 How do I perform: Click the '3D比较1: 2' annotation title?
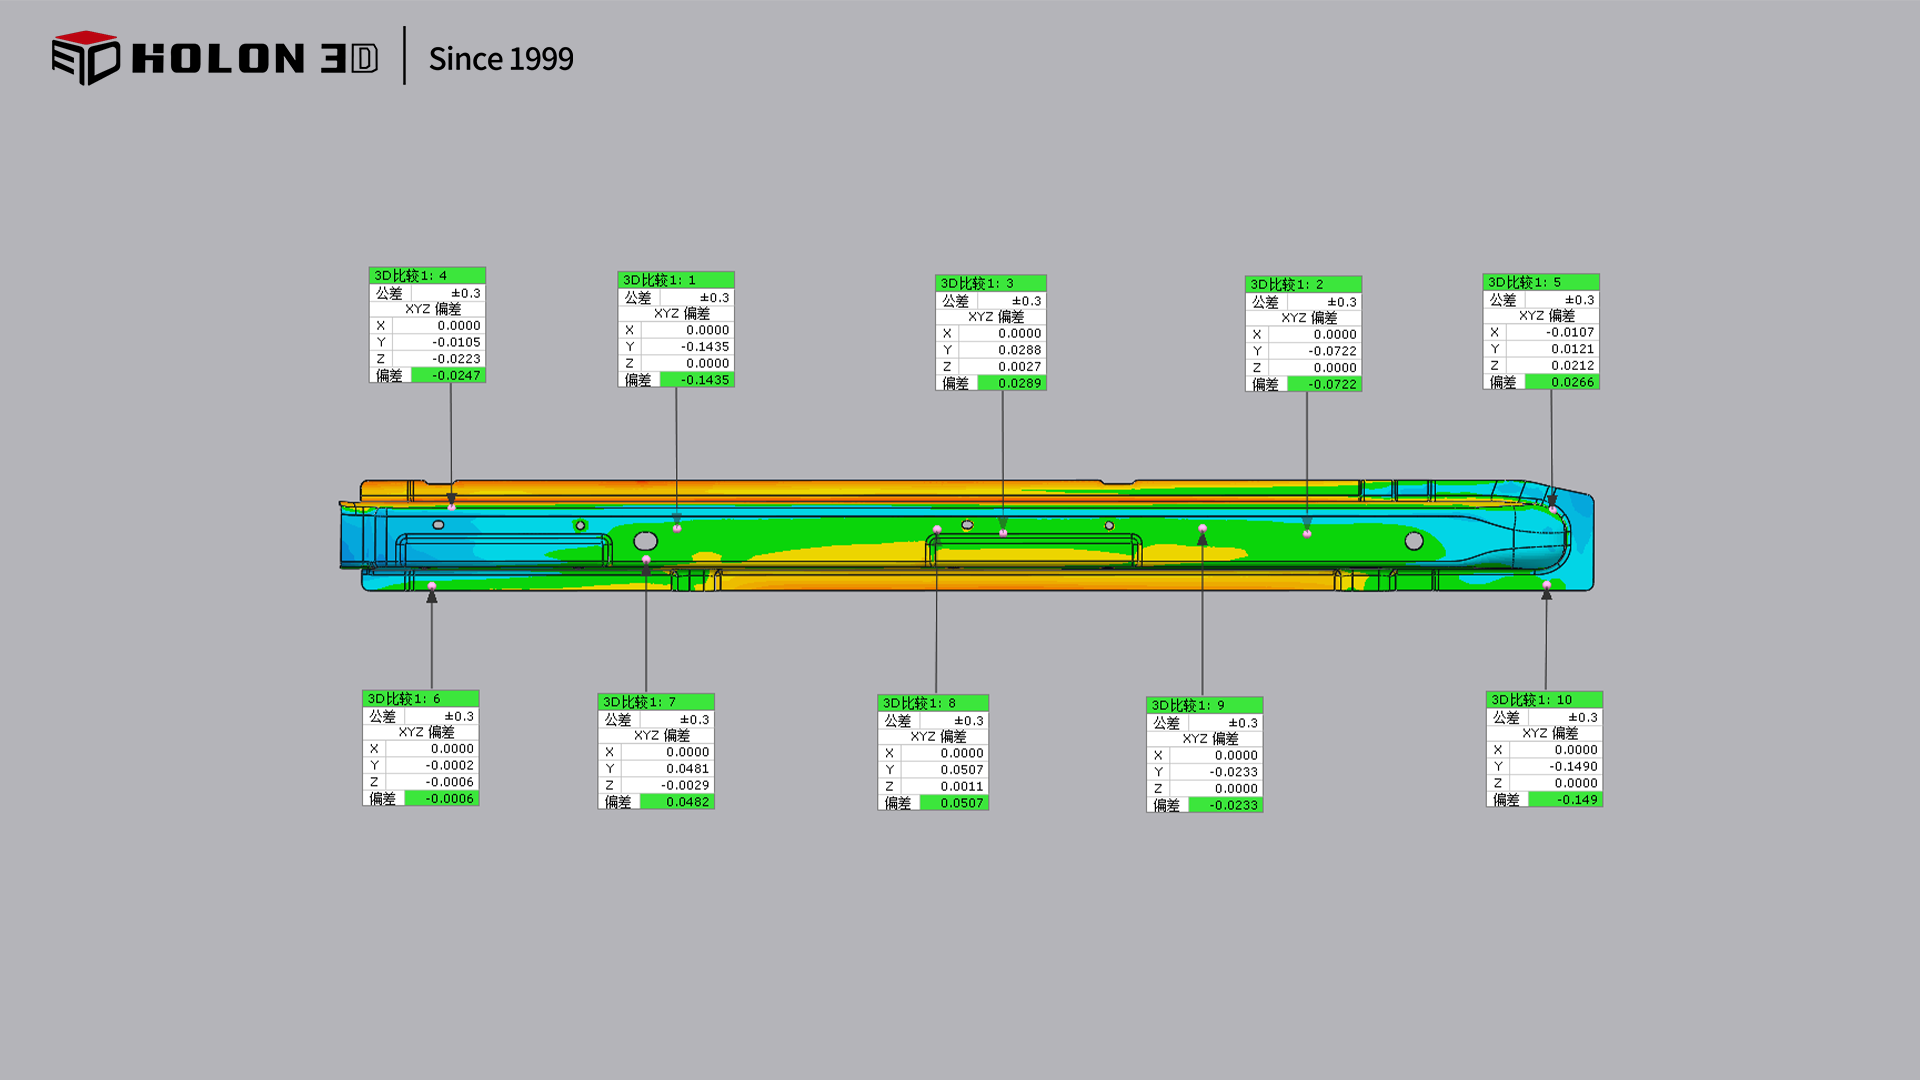pos(1303,284)
